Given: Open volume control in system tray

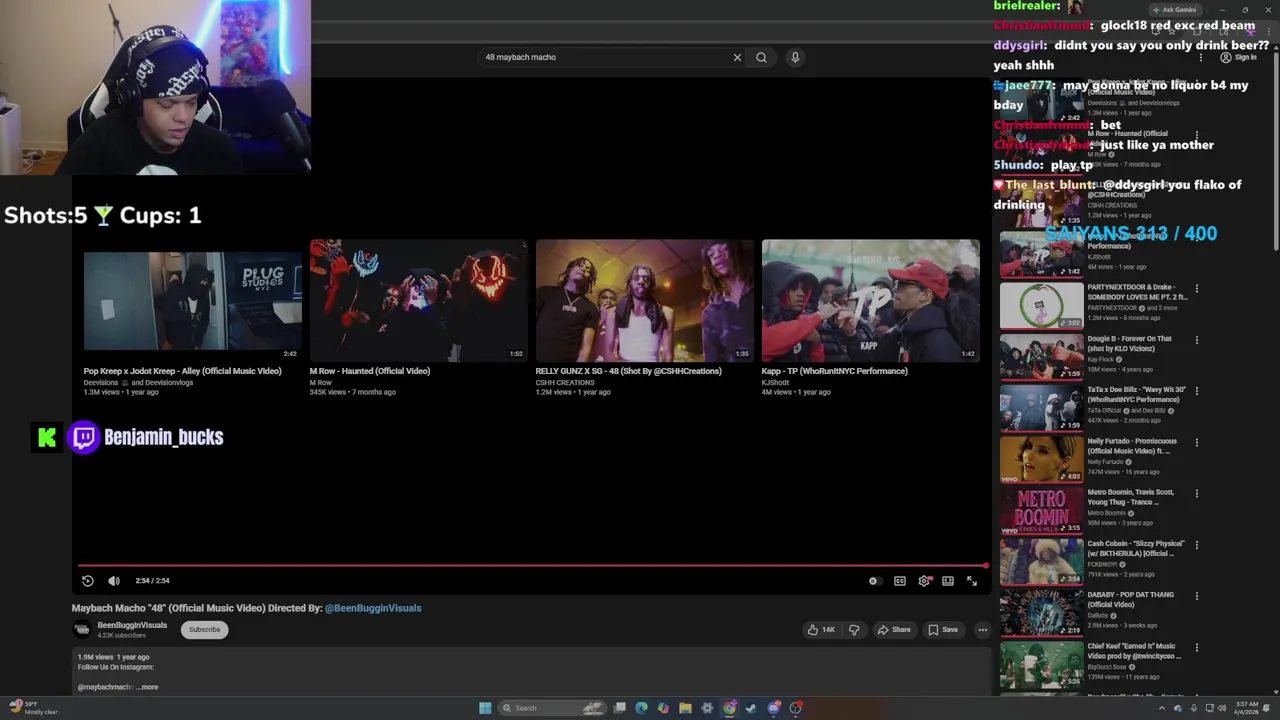Looking at the screenshot, I should (1222, 708).
